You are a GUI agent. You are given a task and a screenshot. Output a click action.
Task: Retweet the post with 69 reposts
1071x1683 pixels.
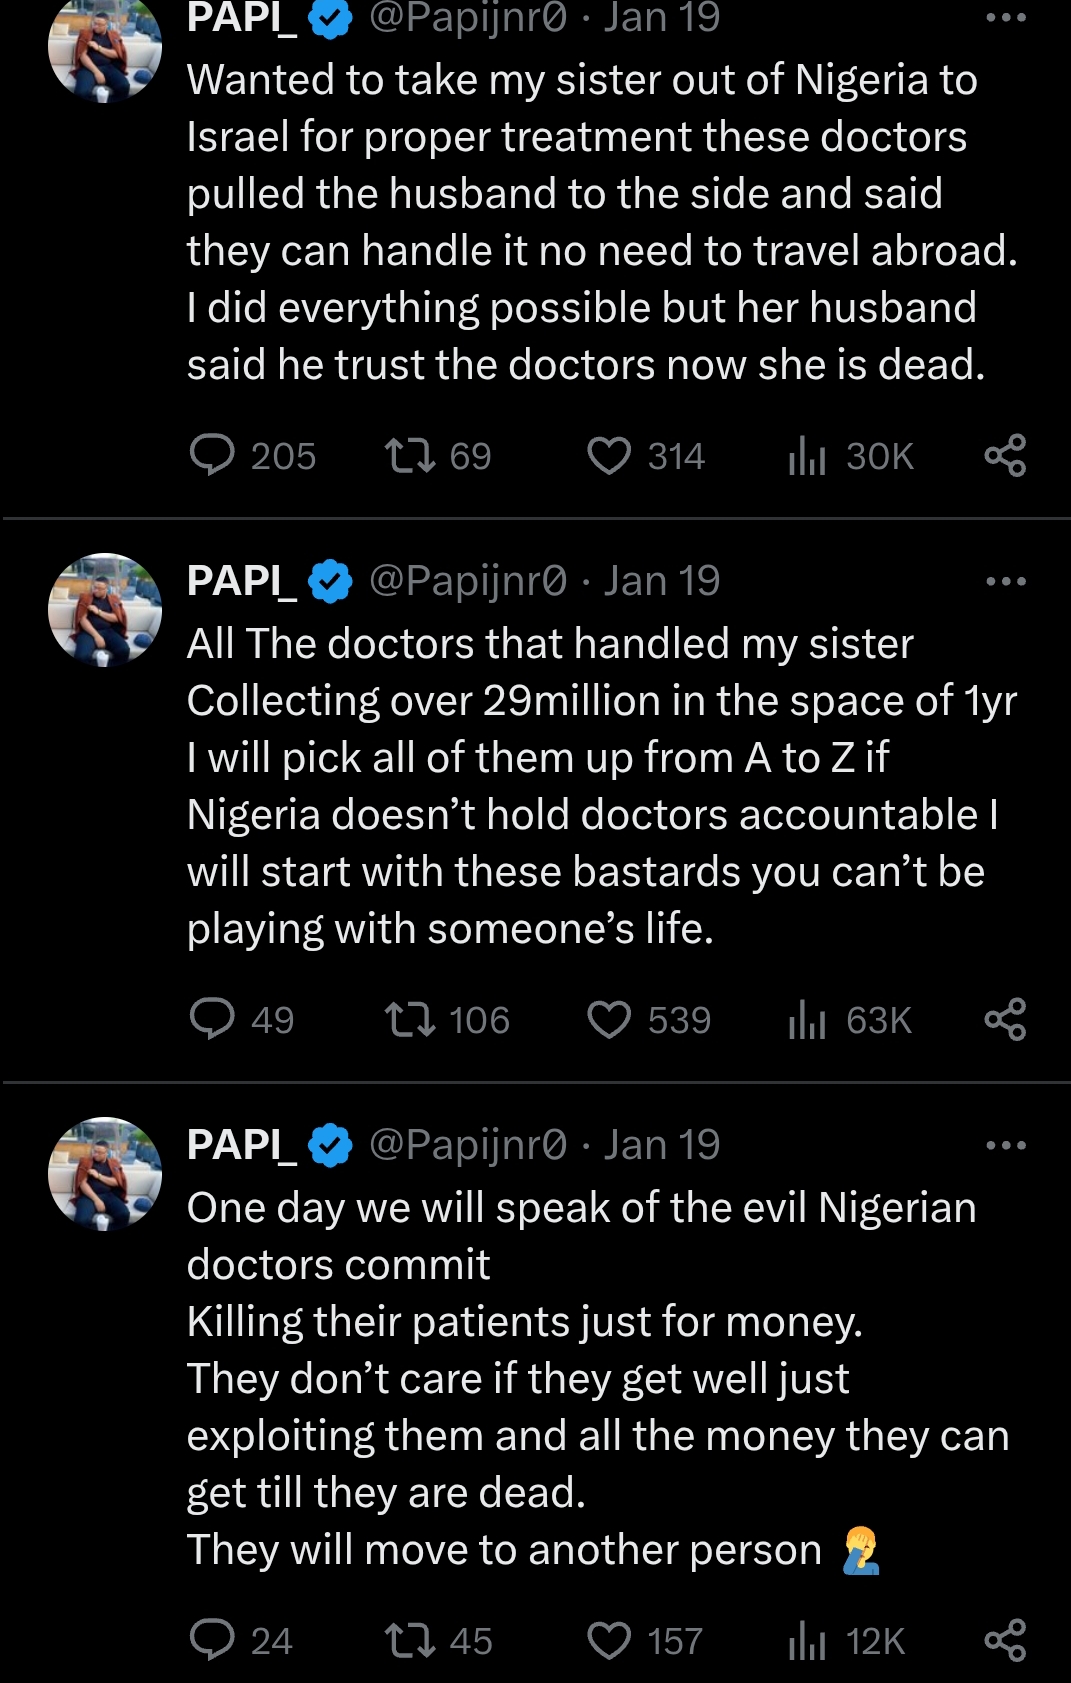coord(410,456)
